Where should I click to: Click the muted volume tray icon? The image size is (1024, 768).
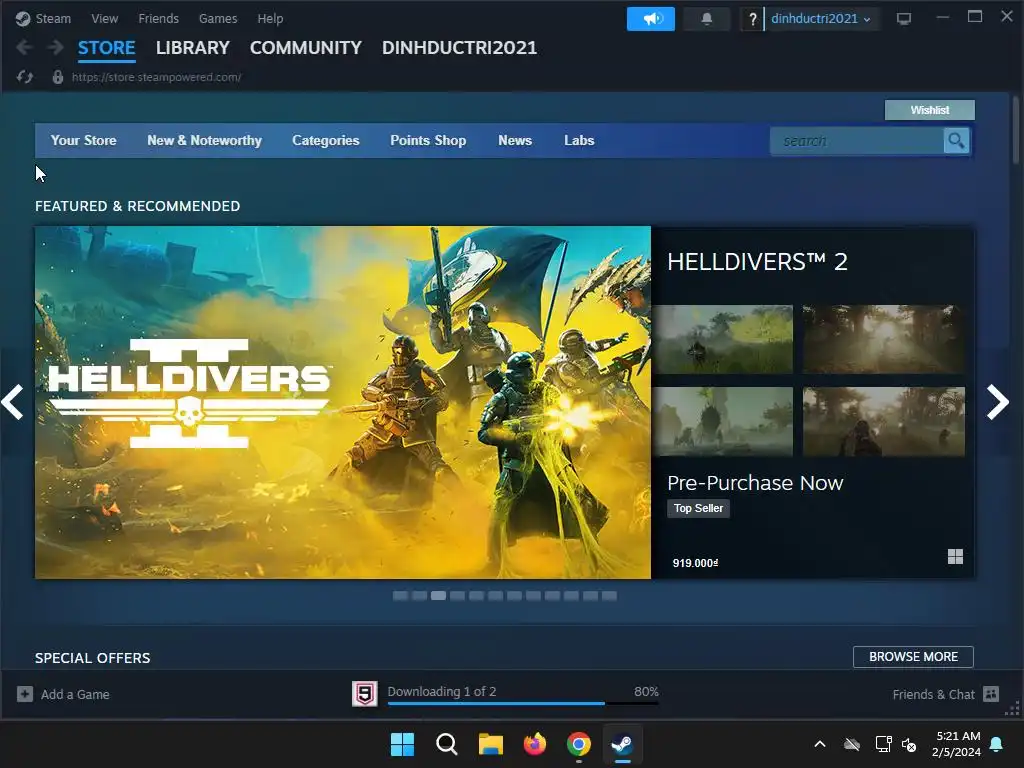click(908, 744)
